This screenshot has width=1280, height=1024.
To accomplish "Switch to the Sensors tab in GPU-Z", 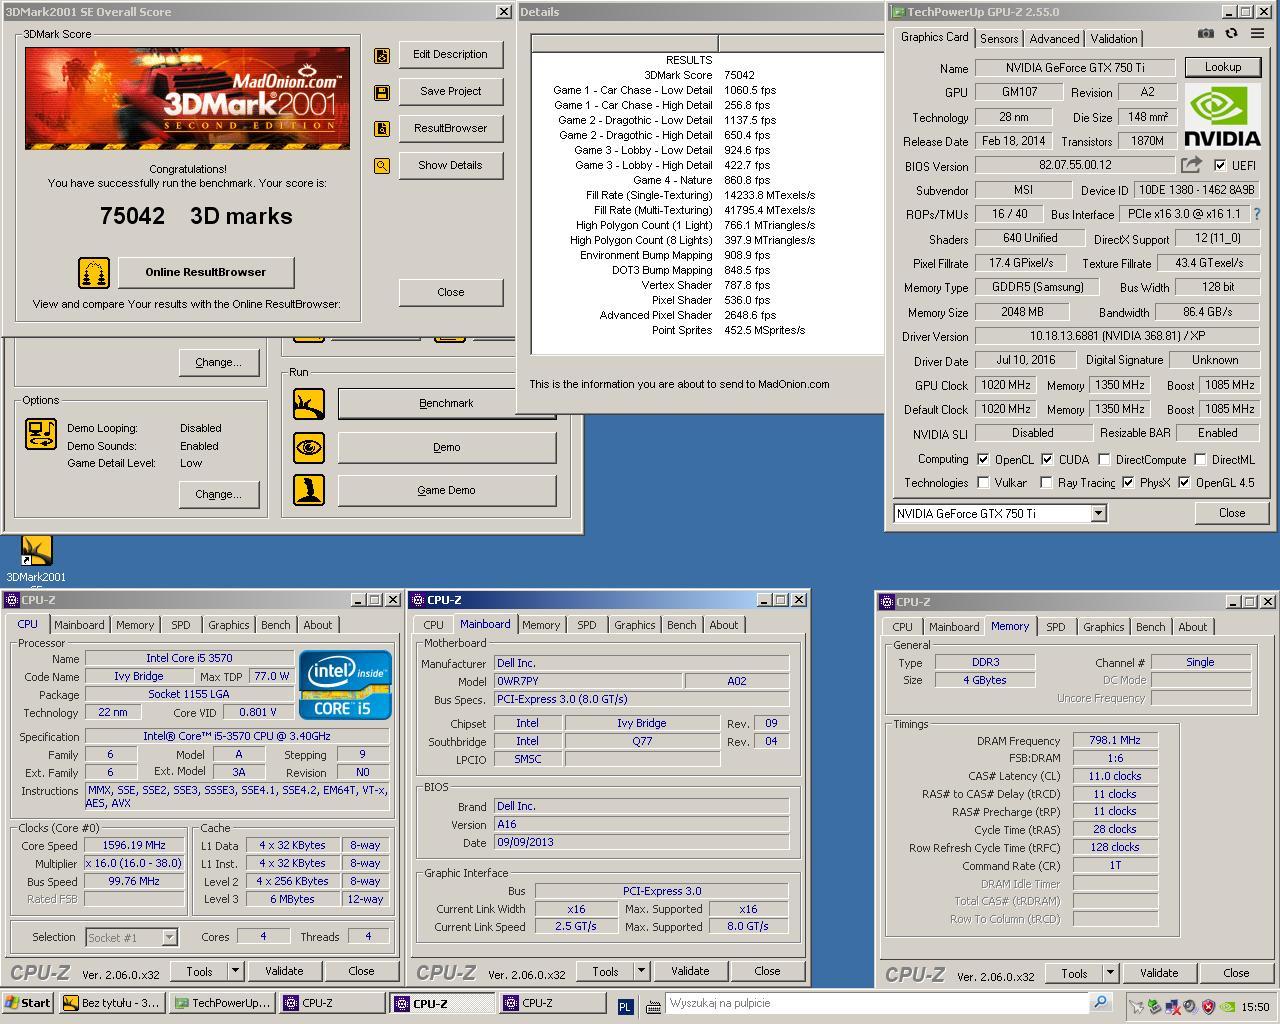I will click(999, 38).
